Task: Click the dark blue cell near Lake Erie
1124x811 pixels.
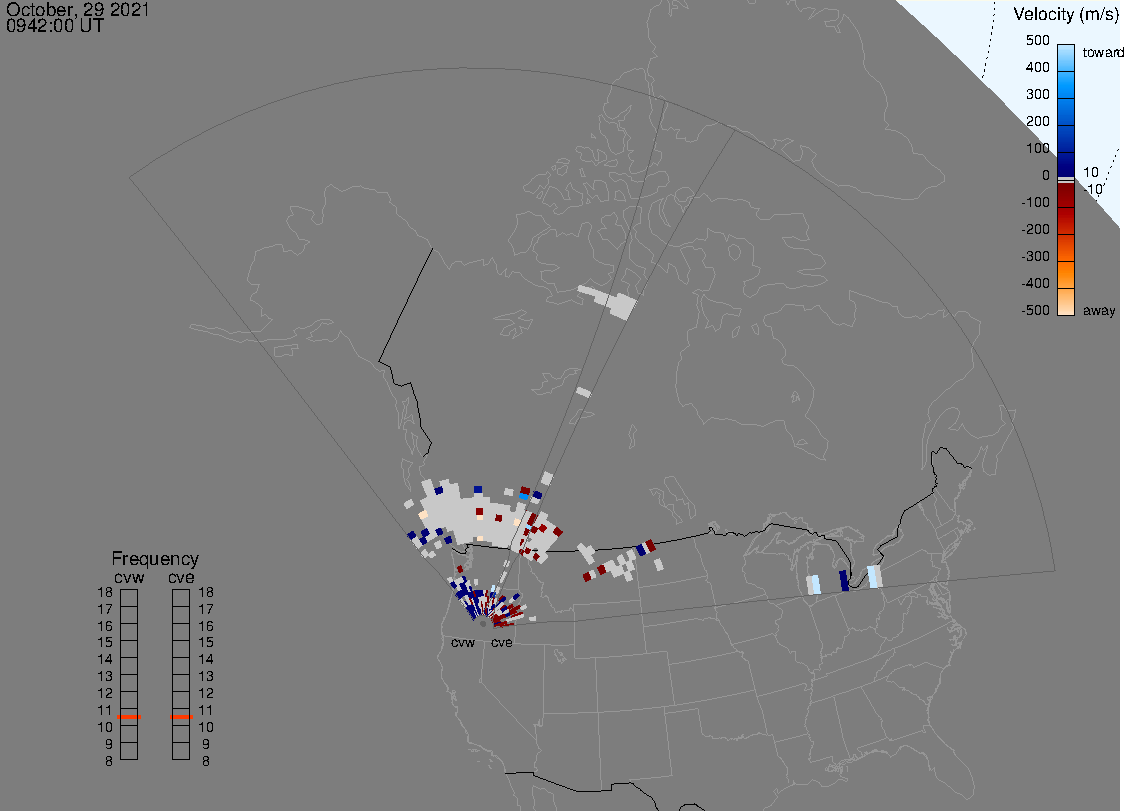Action: click(844, 581)
